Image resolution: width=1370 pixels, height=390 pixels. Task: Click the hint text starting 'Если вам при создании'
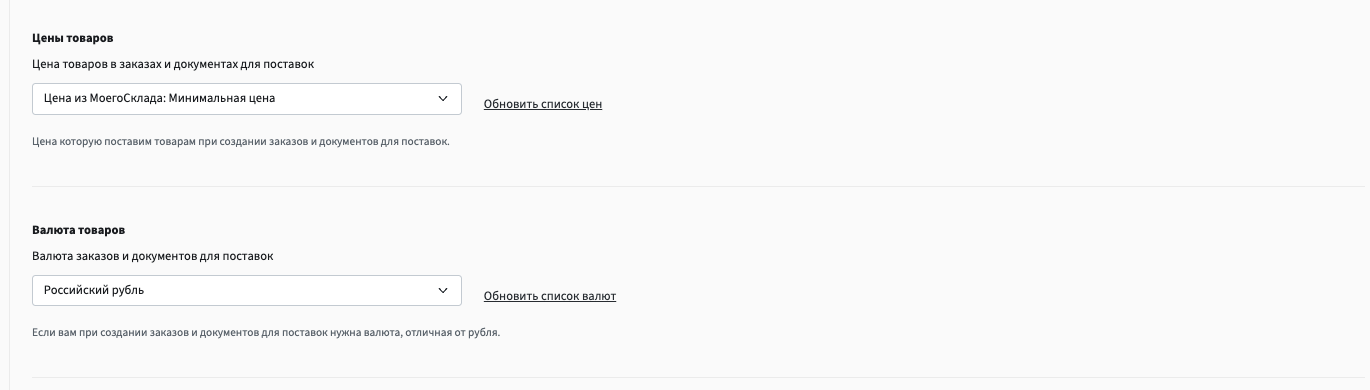266,333
